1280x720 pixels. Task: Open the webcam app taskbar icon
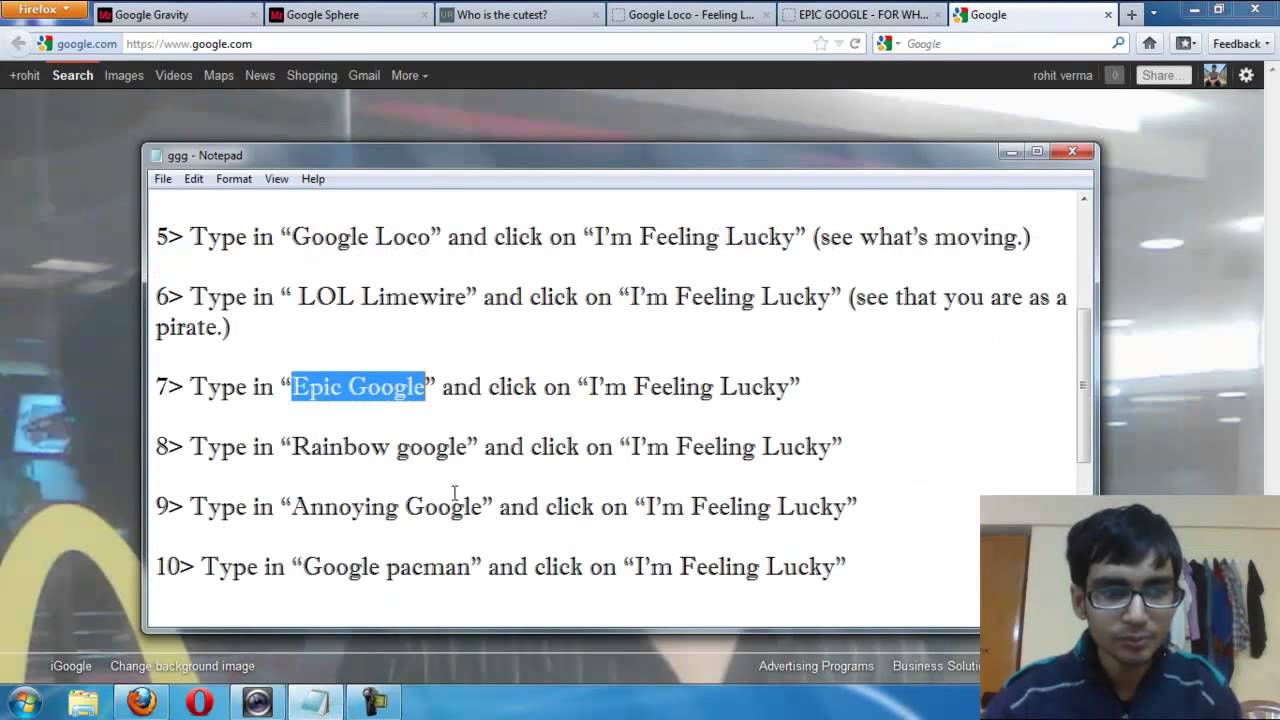coord(257,702)
